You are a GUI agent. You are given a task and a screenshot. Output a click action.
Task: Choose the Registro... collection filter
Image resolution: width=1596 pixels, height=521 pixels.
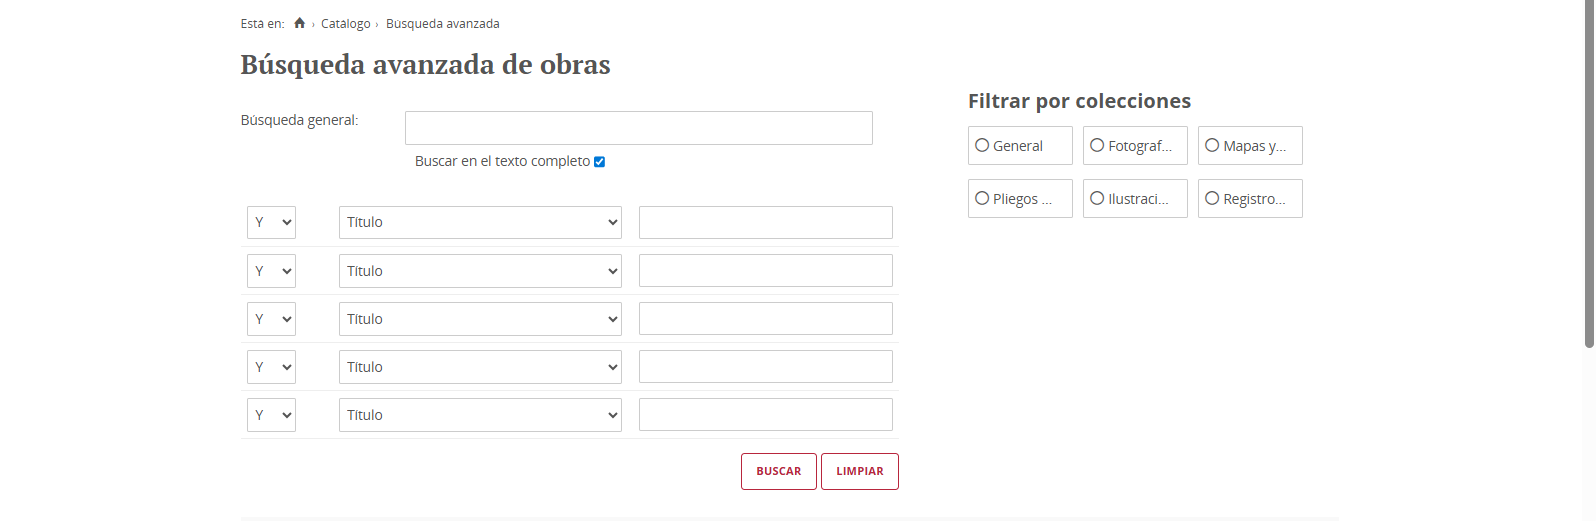pyautogui.click(x=1212, y=198)
